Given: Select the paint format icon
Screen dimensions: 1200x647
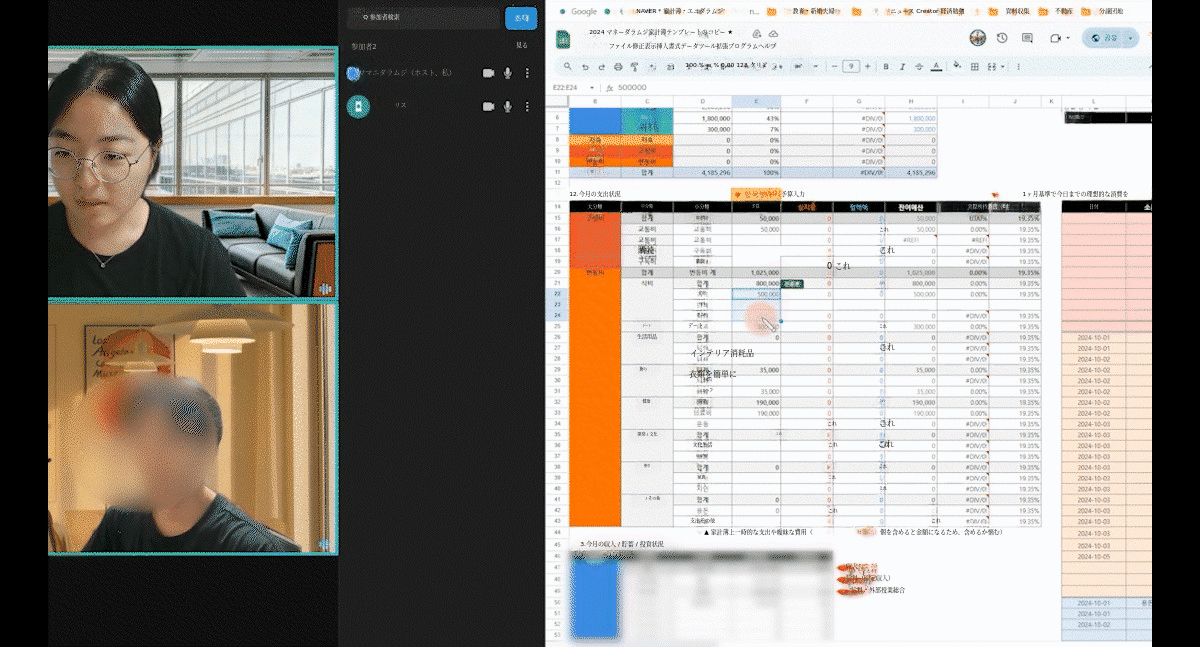Looking at the screenshot, I should coord(635,67).
